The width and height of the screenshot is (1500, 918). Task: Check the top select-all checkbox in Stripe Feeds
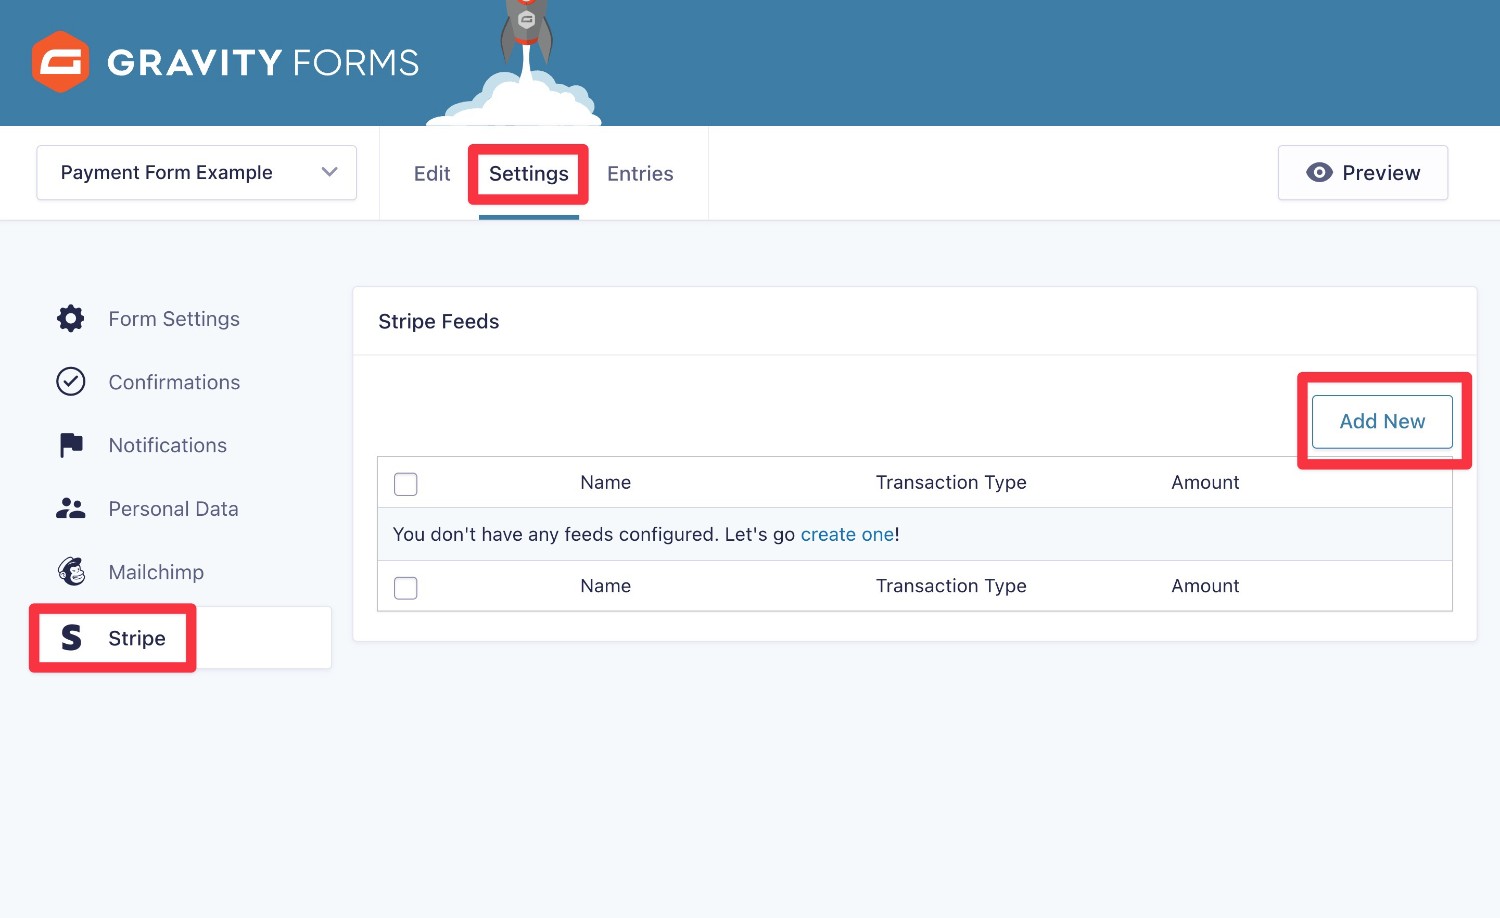coord(405,483)
